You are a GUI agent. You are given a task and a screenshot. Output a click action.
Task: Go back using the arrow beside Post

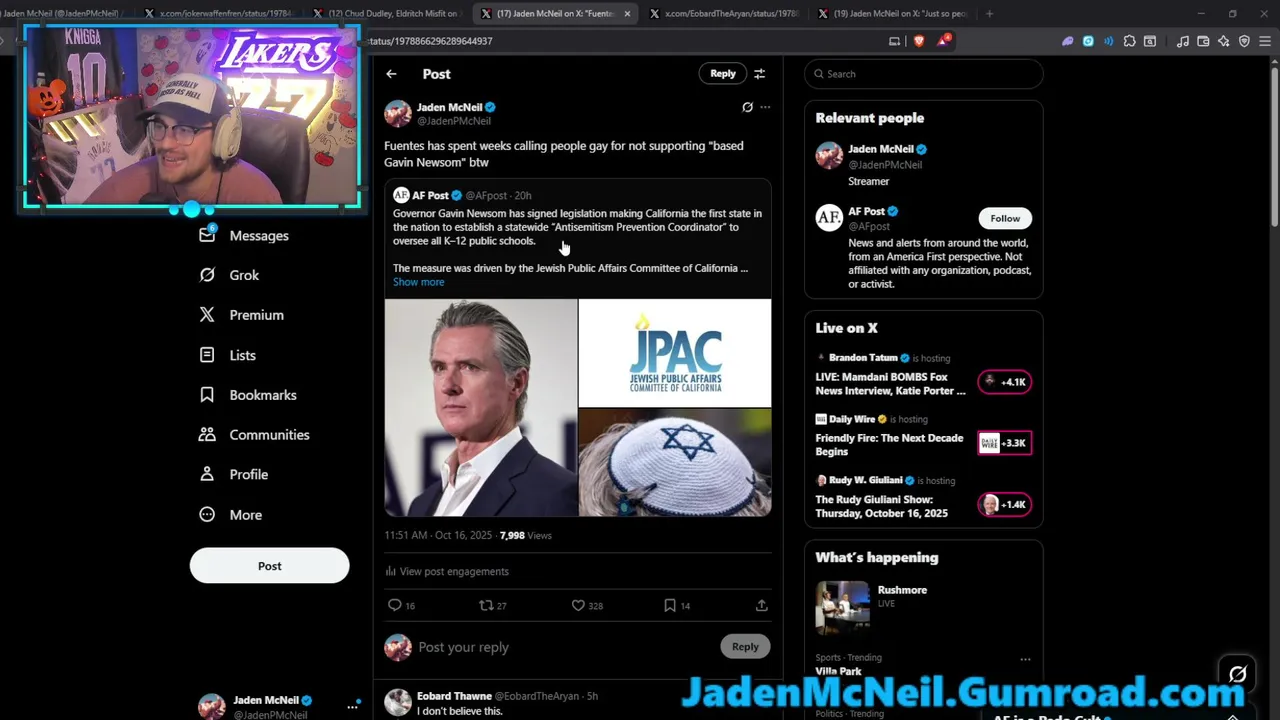[391, 74]
